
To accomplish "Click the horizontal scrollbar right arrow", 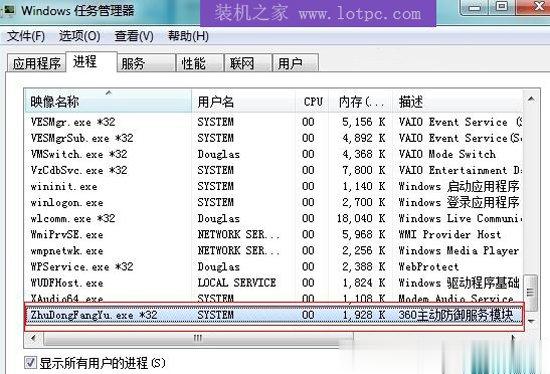I will tap(514, 338).
